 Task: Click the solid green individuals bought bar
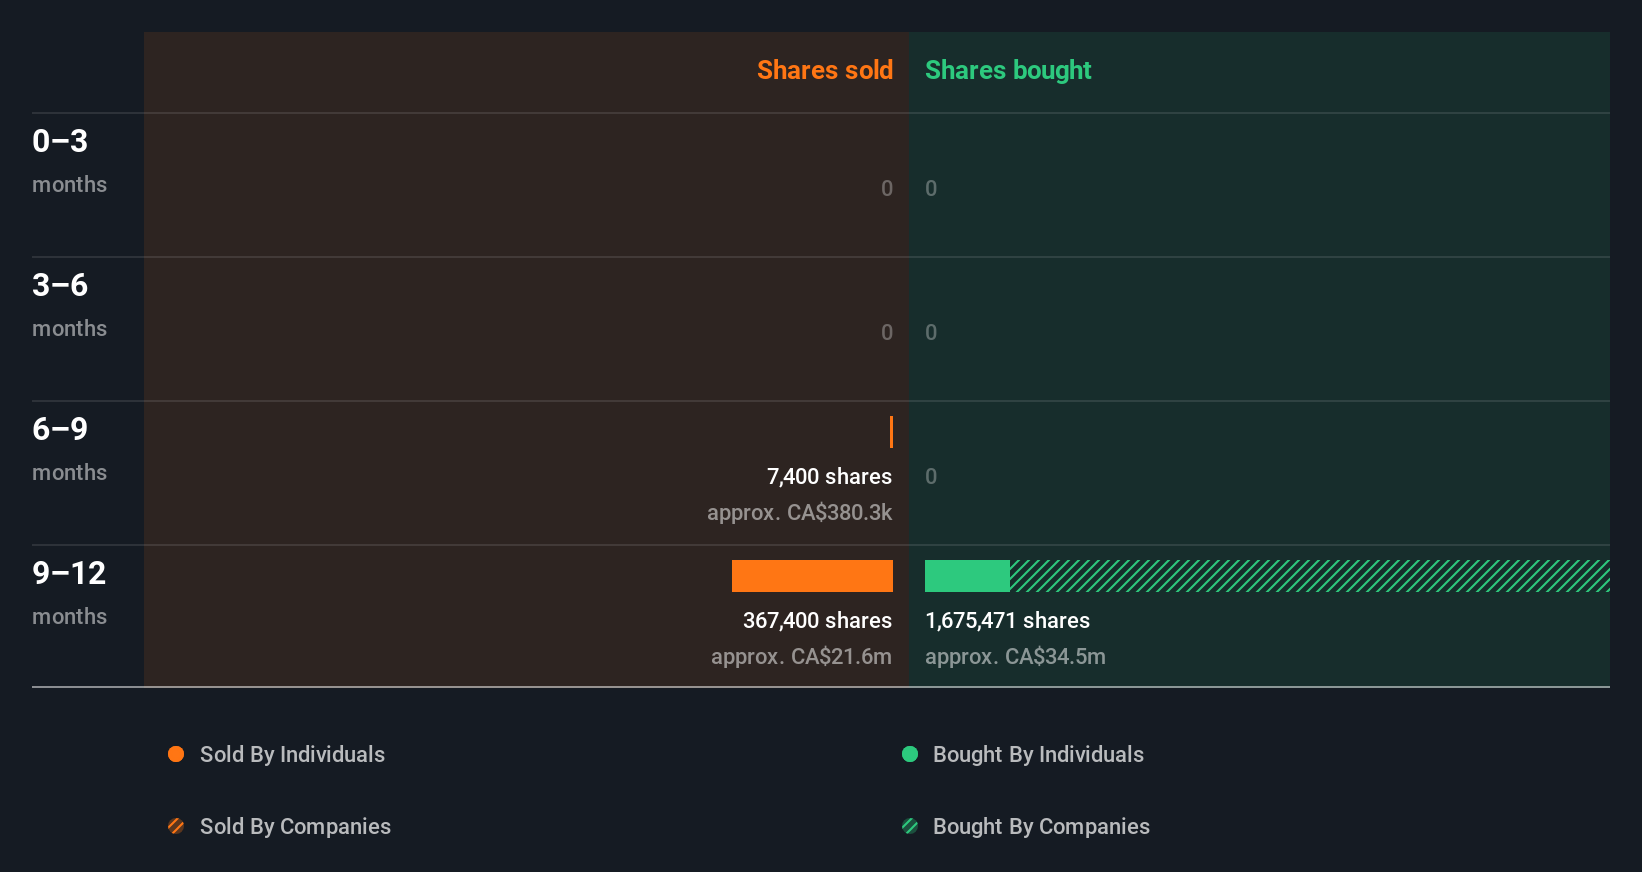[967, 576]
